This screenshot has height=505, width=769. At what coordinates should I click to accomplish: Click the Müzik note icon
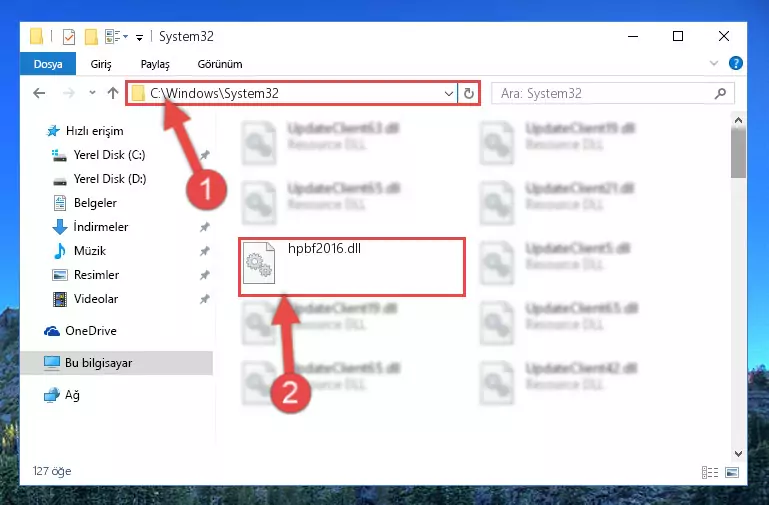pyautogui.click(x=59, y=251)
